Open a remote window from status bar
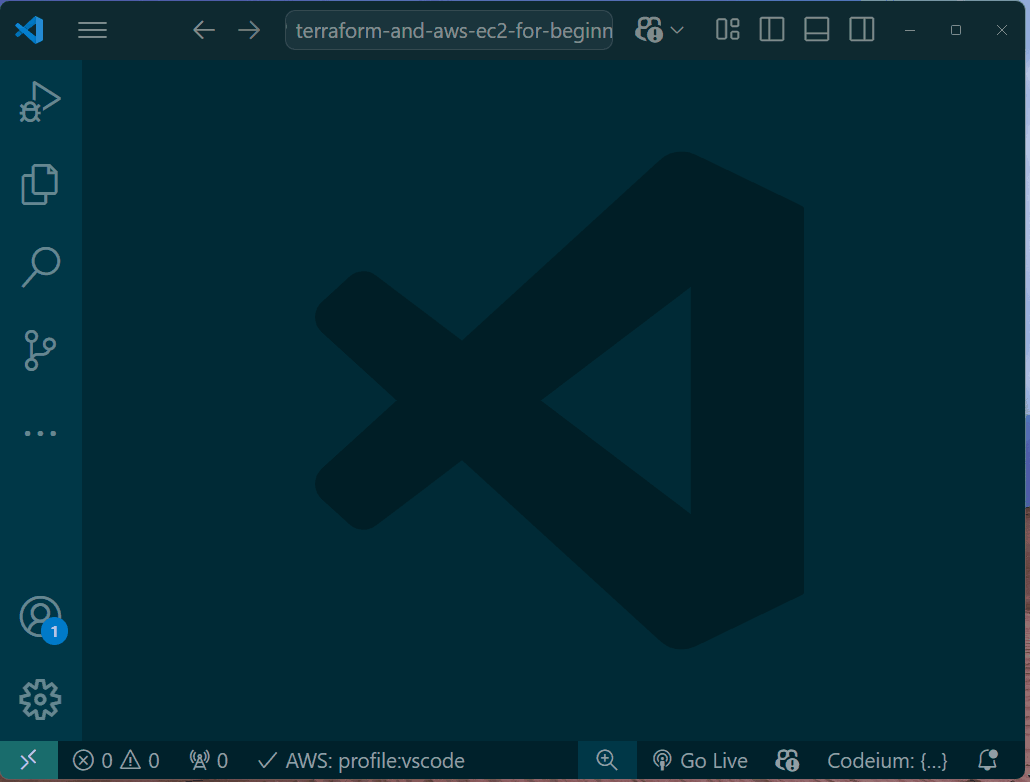This screenshot has height=782, width=1030. click(29, 761)
